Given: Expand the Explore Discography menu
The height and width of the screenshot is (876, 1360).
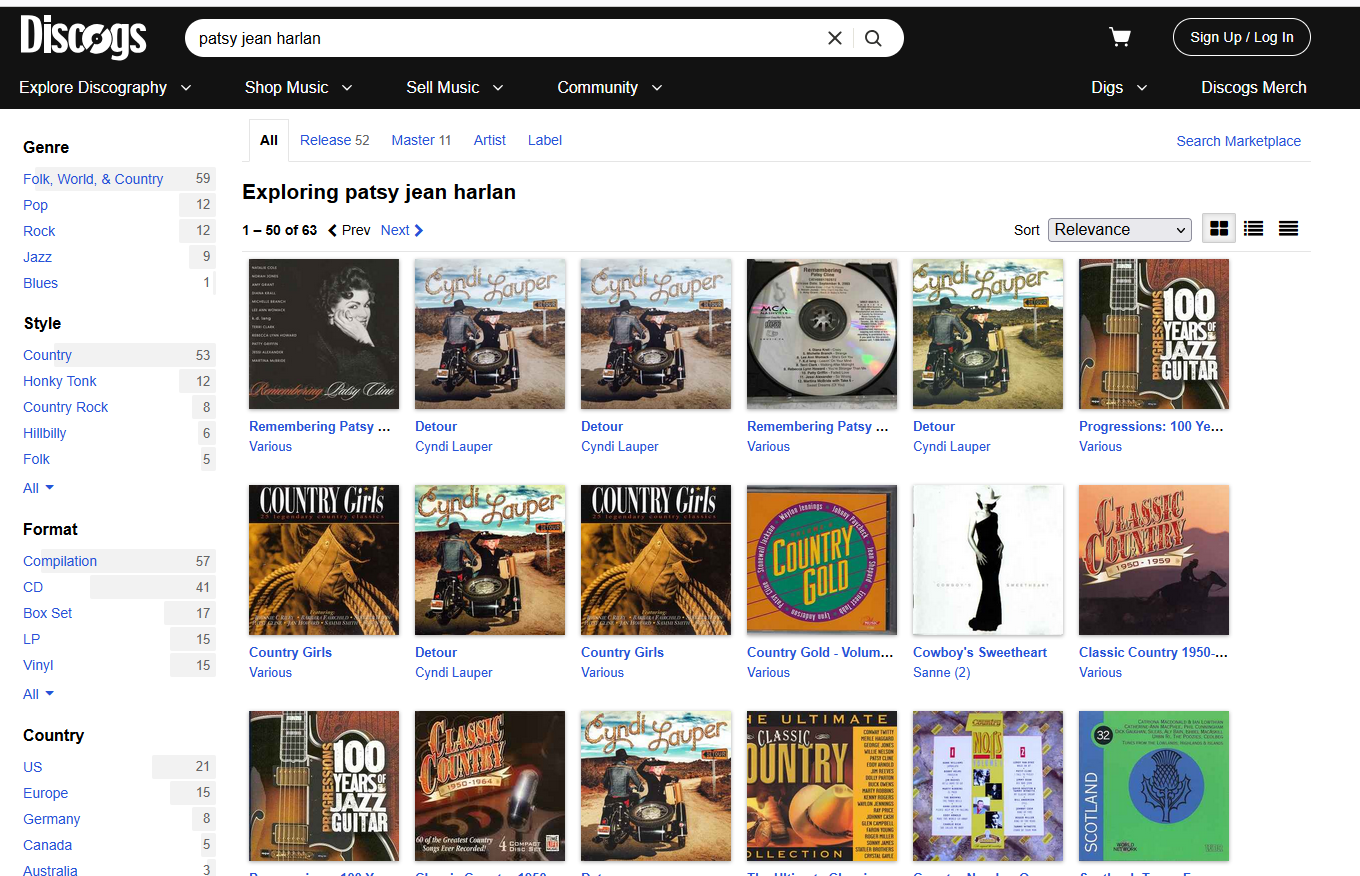Looking at the screenshot, I should click(x=105, y=87).
